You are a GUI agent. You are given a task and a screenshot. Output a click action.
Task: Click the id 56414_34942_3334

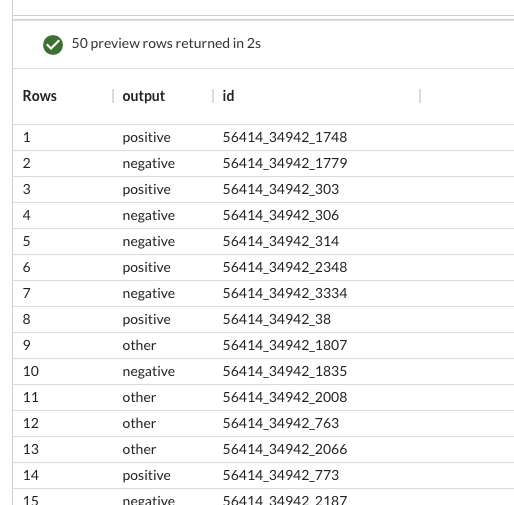[x=285, y=293]
